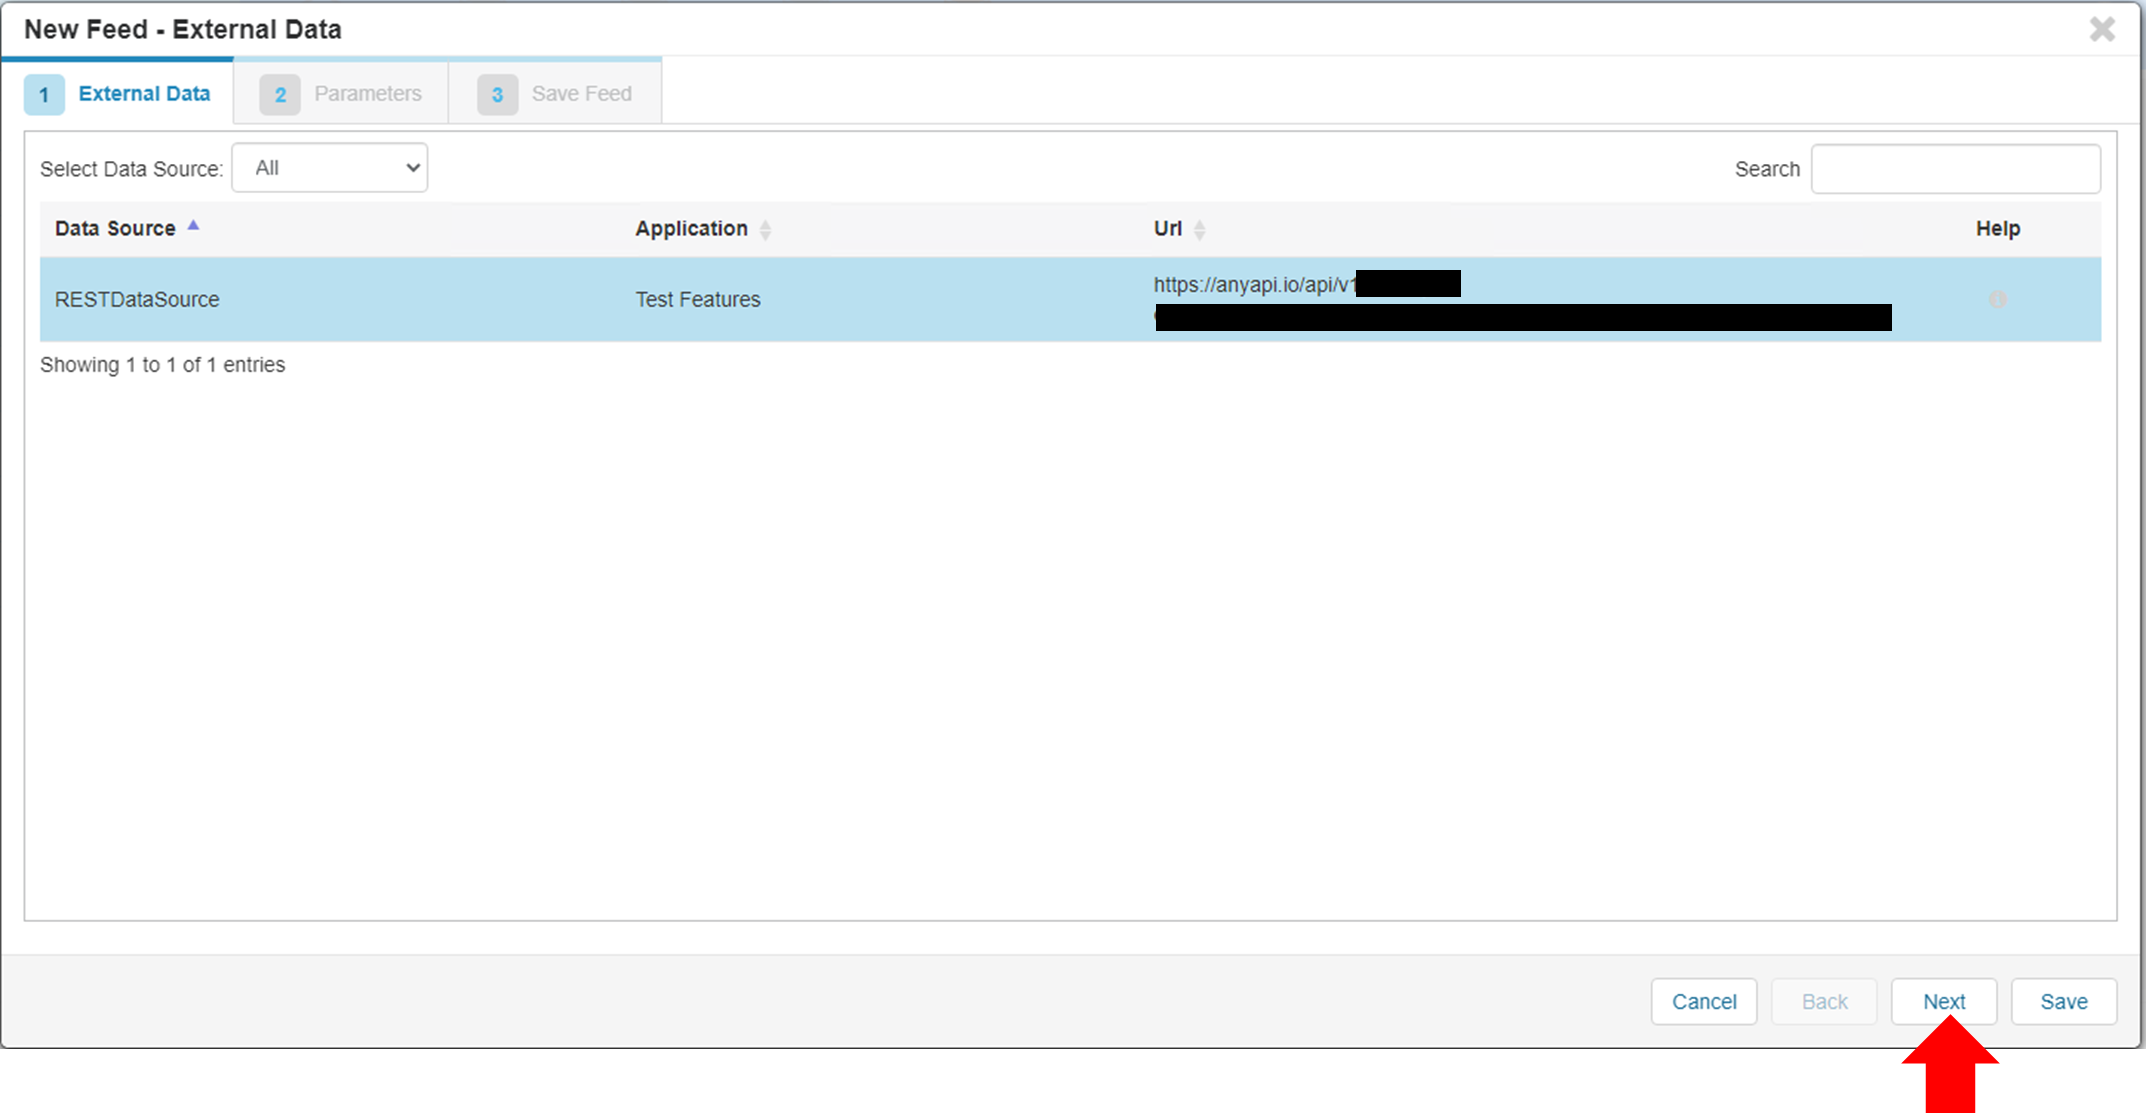Click the ascending sort triangle on Data Source
2146x1113 pixels.
click(x=192, y=226)
